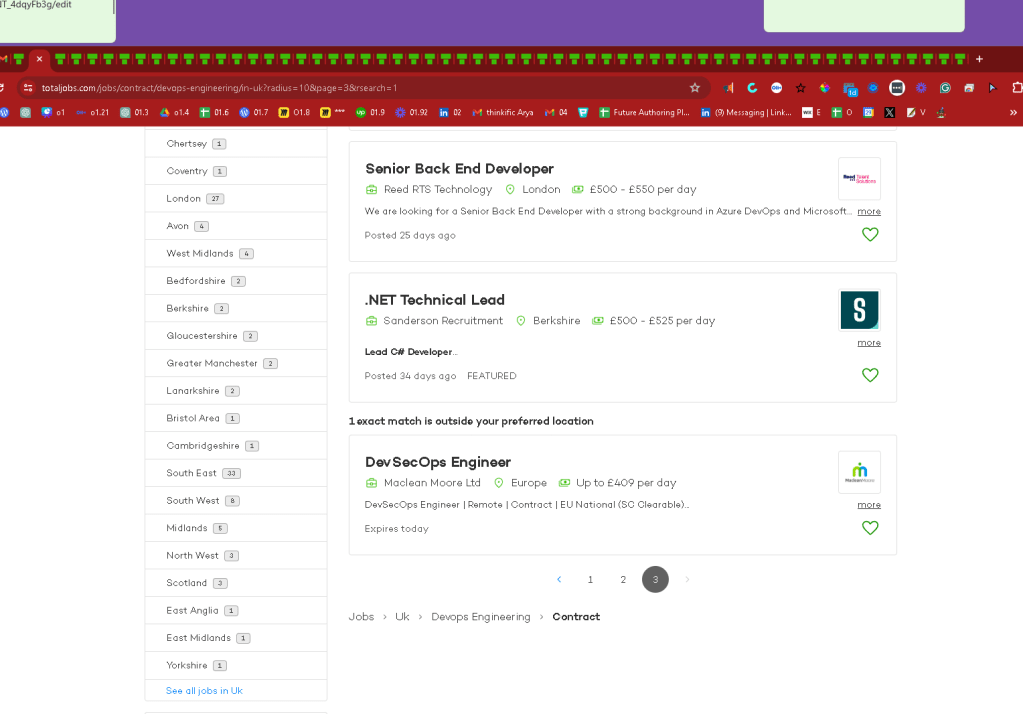Close the active browser tab
Viewport: 1023px width, 714px height.
tap(39, 59)
